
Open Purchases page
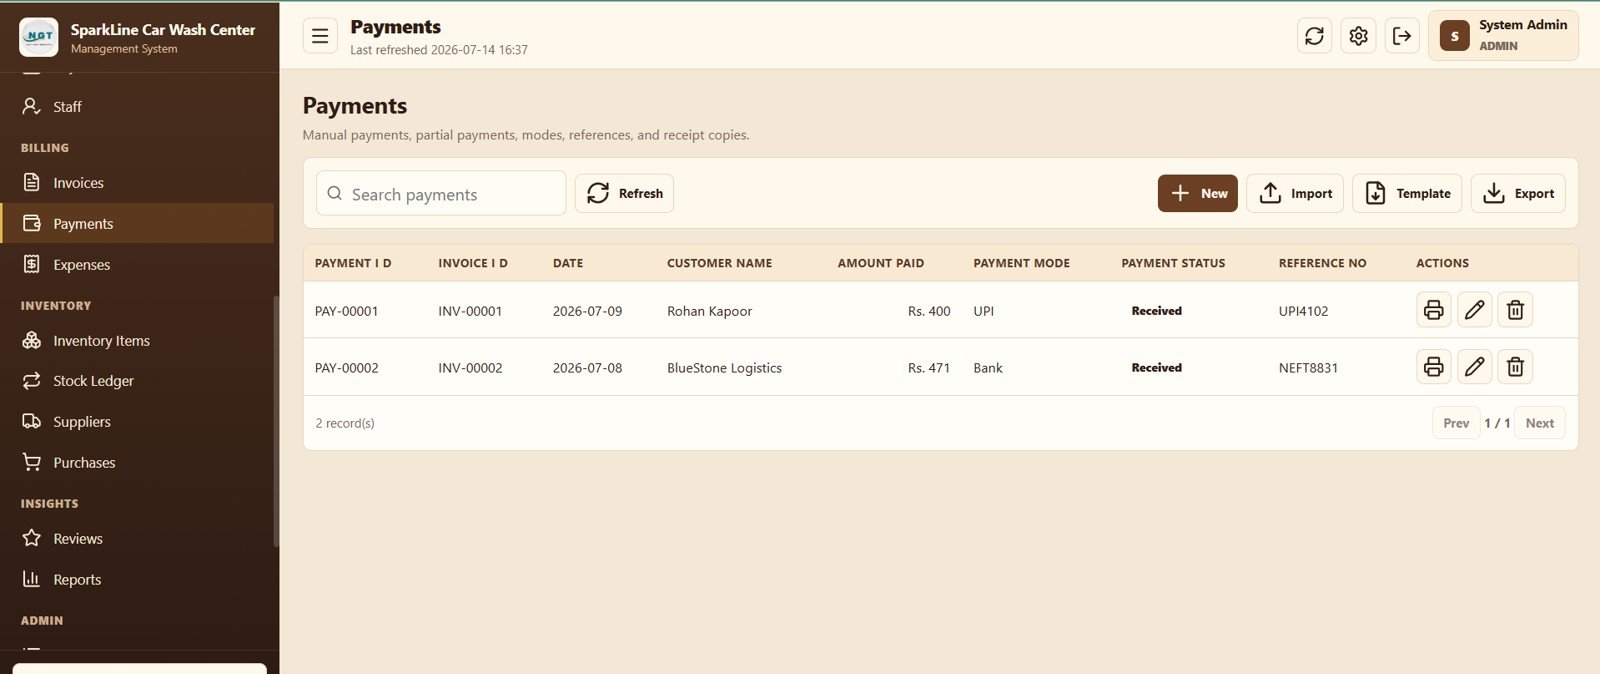(137, 462)
